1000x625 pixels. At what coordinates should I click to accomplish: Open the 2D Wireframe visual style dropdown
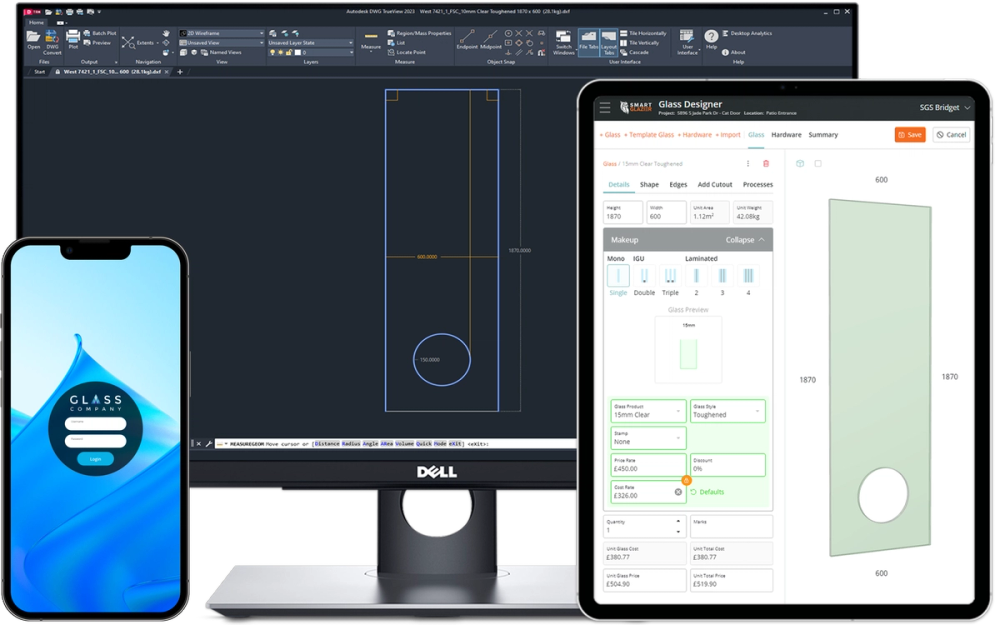coord(262,33)
